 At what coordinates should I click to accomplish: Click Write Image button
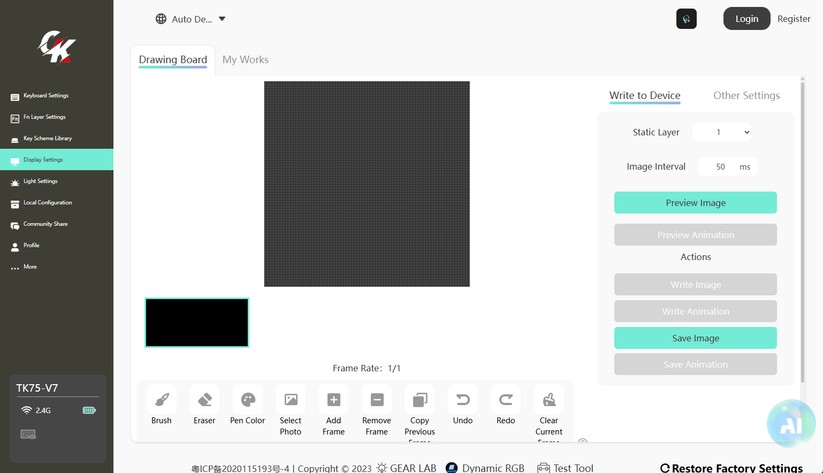click(695, 285)
